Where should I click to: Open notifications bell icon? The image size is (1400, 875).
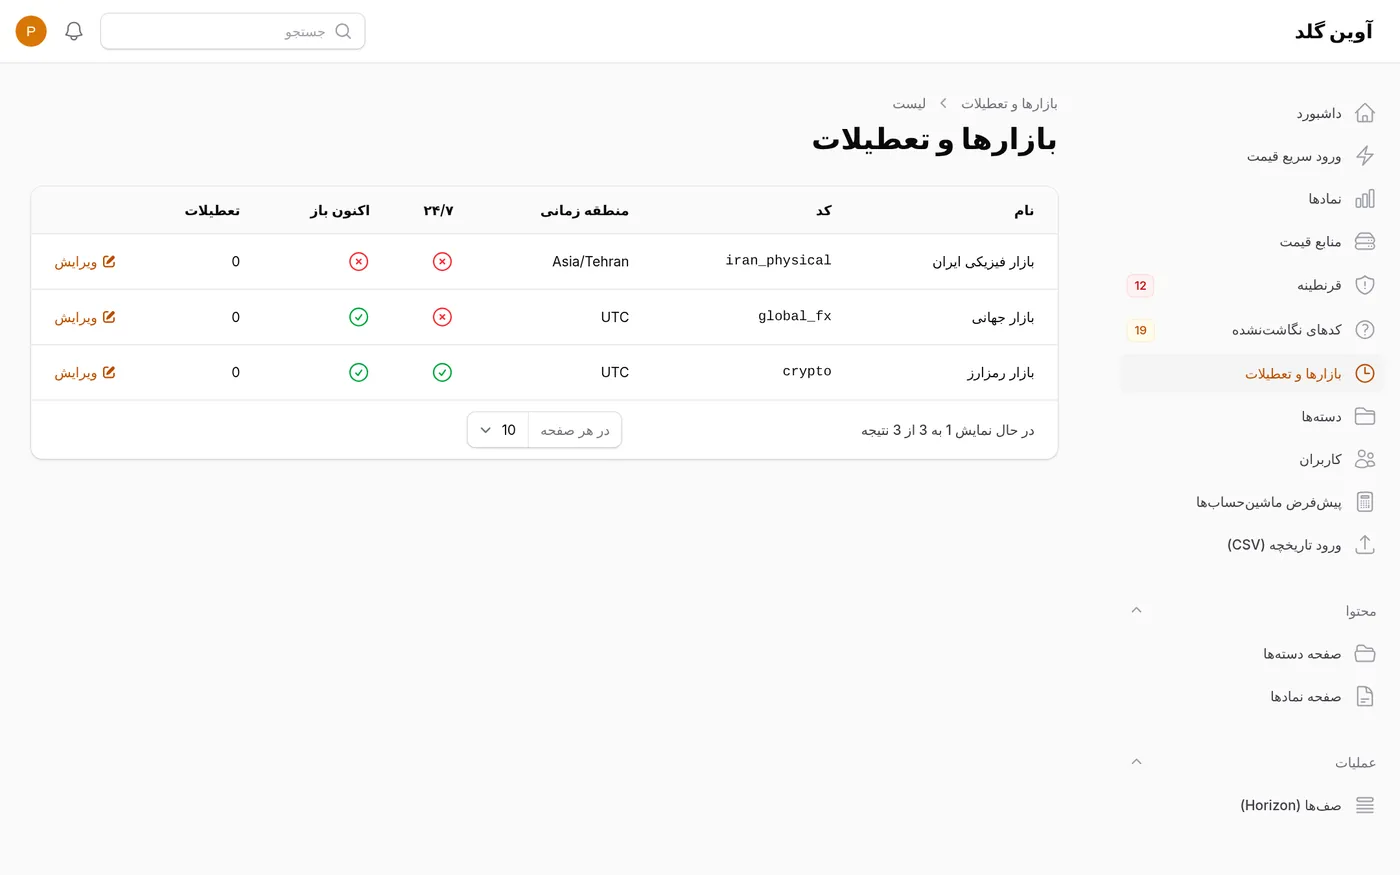(x=74, y=31)
